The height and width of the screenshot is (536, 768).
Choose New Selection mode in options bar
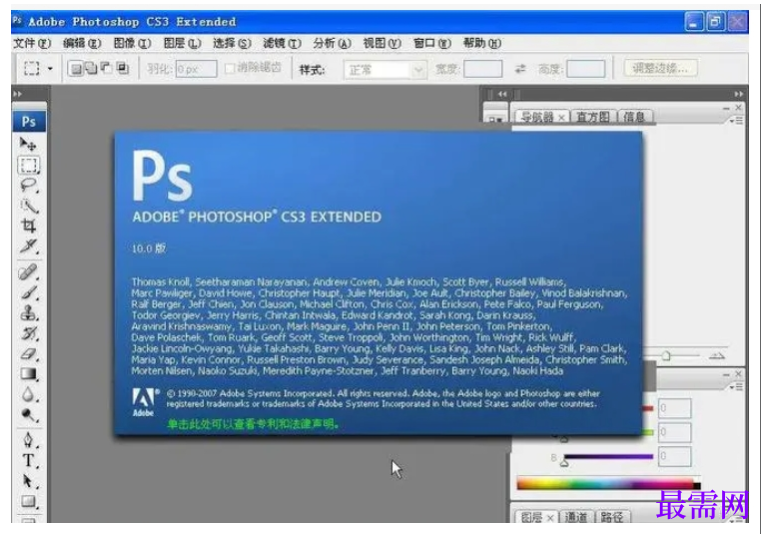tap(76, 69)
